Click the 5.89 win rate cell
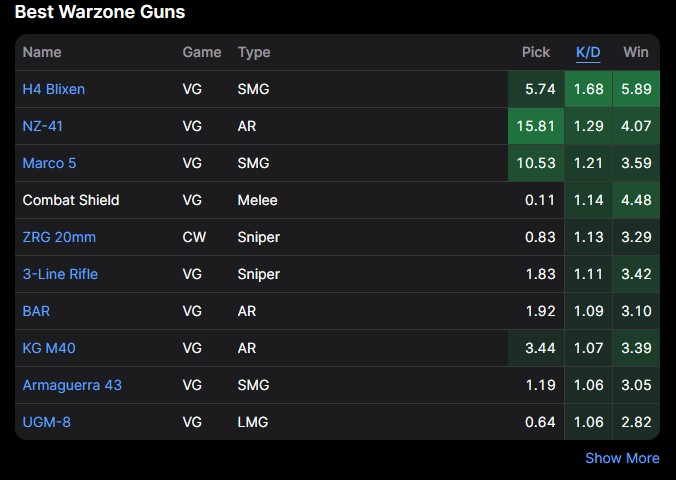The height and width of the screenshot is (480, 676). tap(636, 89)
